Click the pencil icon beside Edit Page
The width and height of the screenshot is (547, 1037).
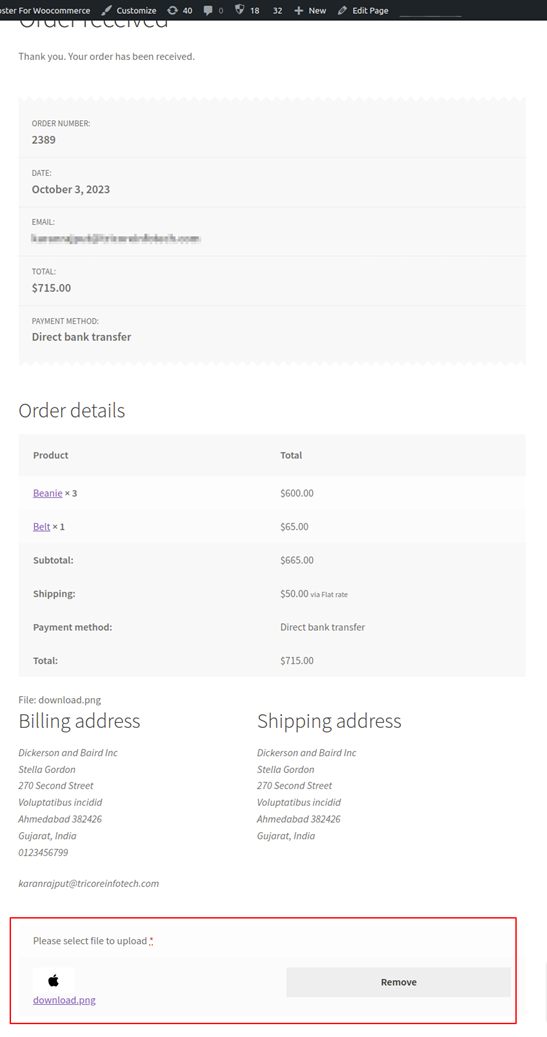[x=342, y=11]
